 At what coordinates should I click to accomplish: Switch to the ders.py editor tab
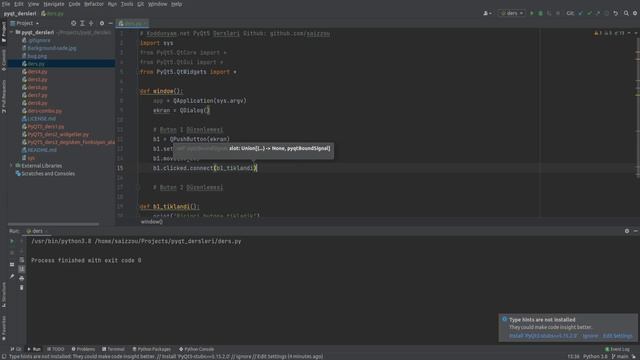[x=133, y=23]
